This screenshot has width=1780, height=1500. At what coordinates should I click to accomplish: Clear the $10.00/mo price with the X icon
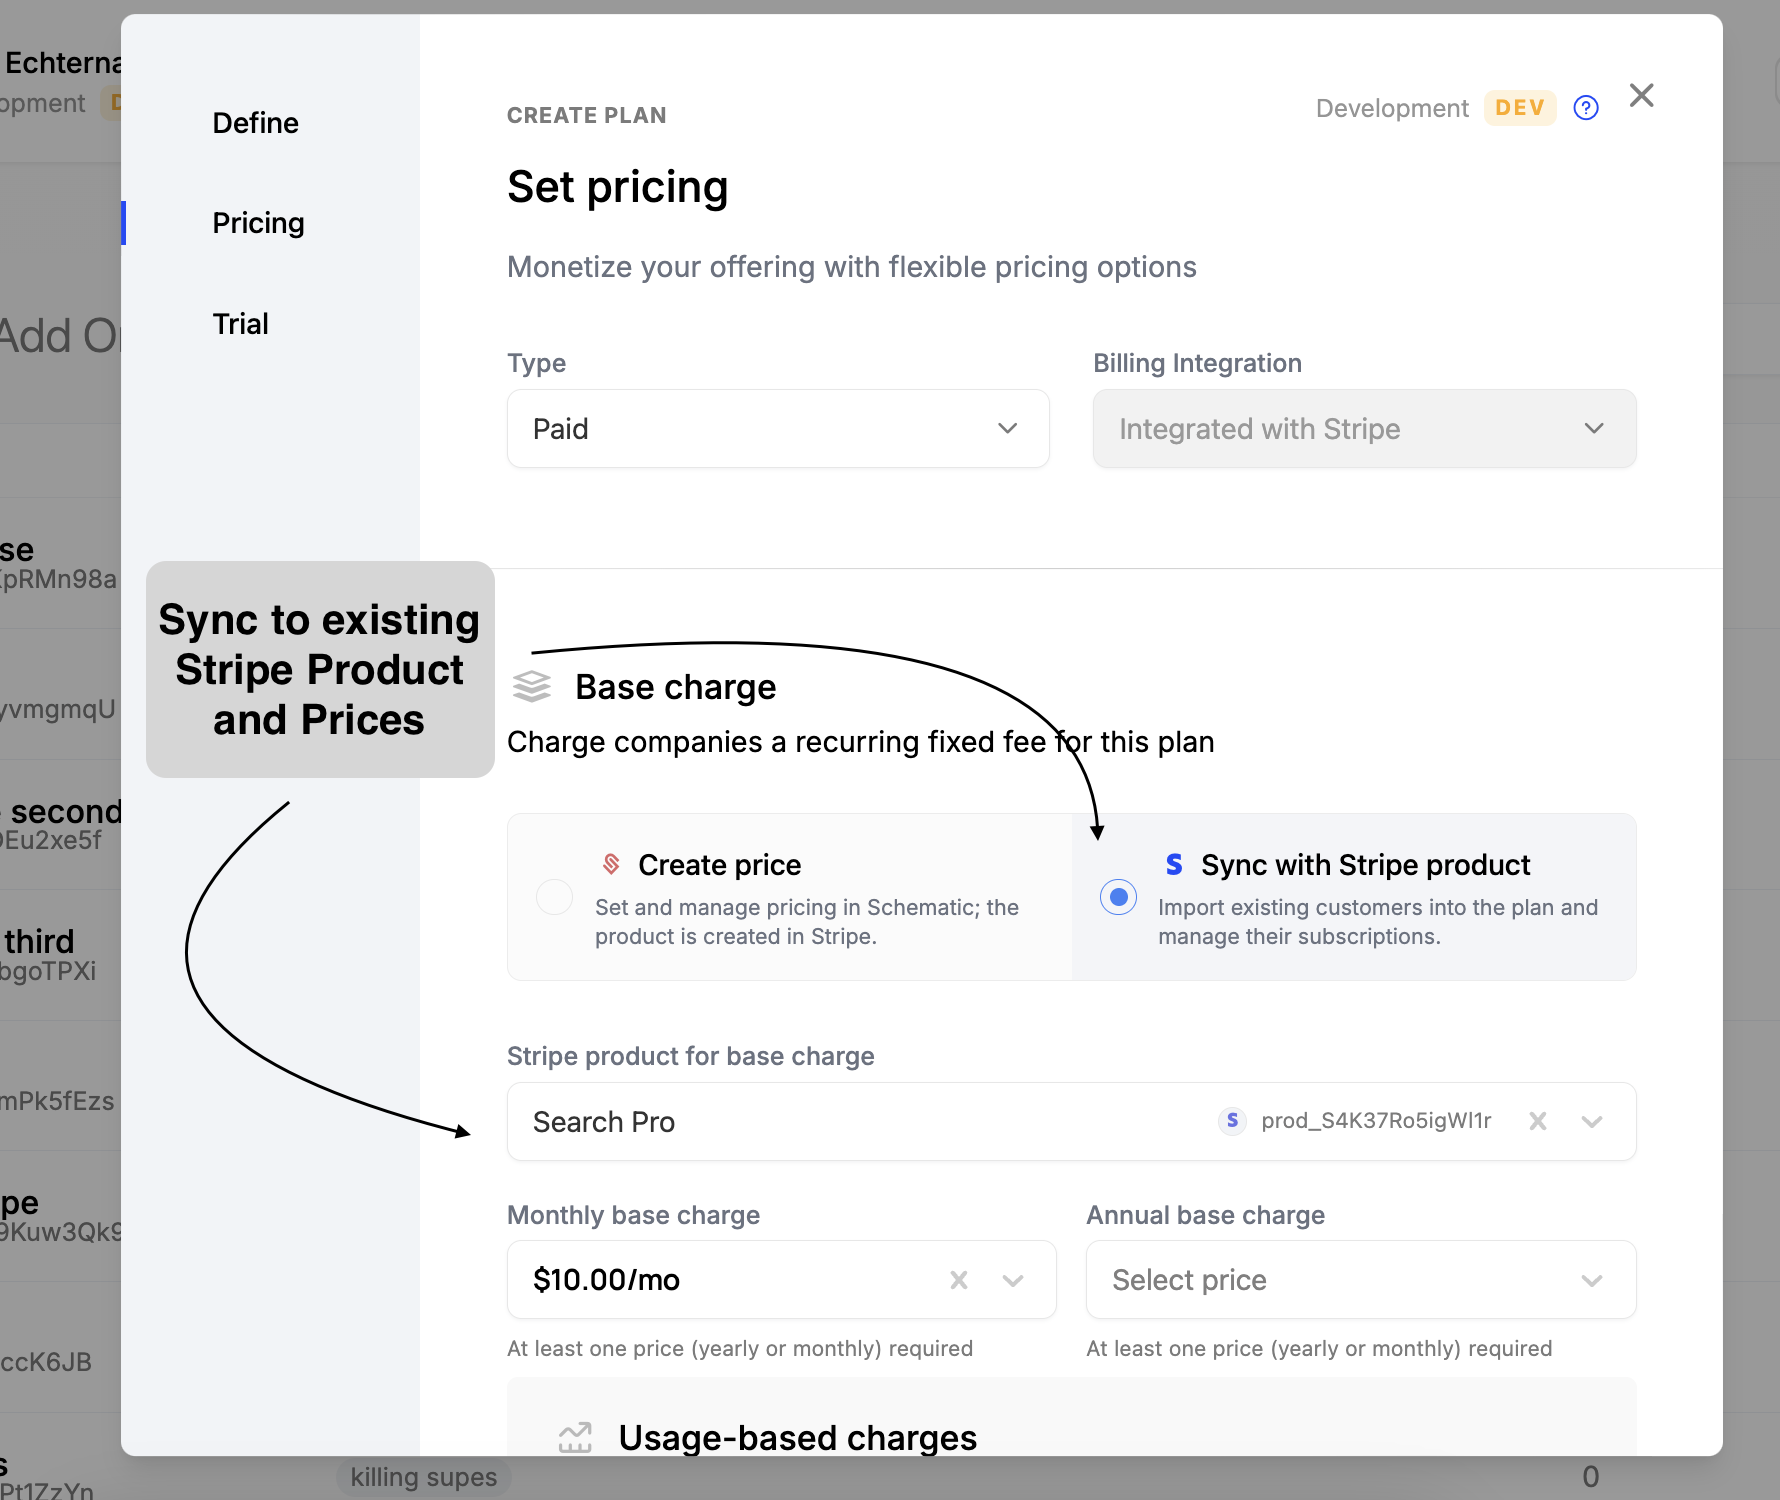point(958,1280)
